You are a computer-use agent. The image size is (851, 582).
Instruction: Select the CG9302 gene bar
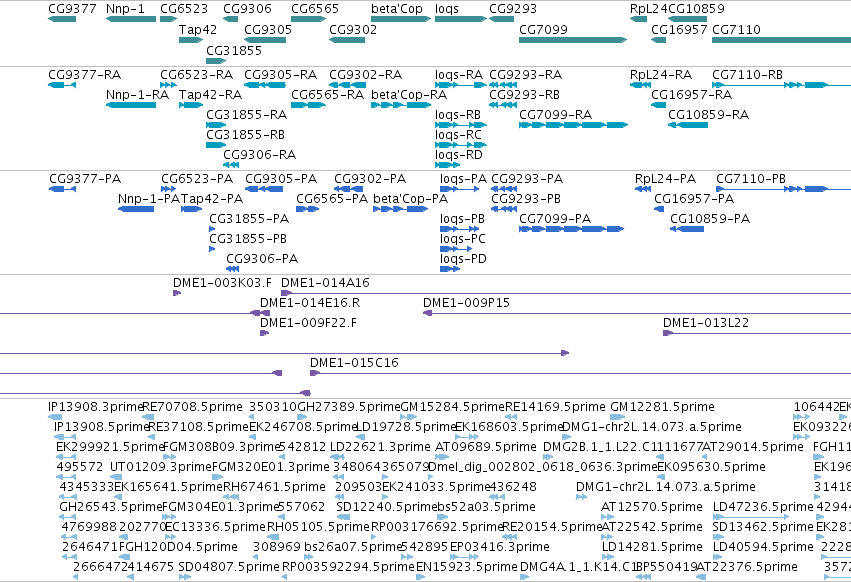[347, 40]
